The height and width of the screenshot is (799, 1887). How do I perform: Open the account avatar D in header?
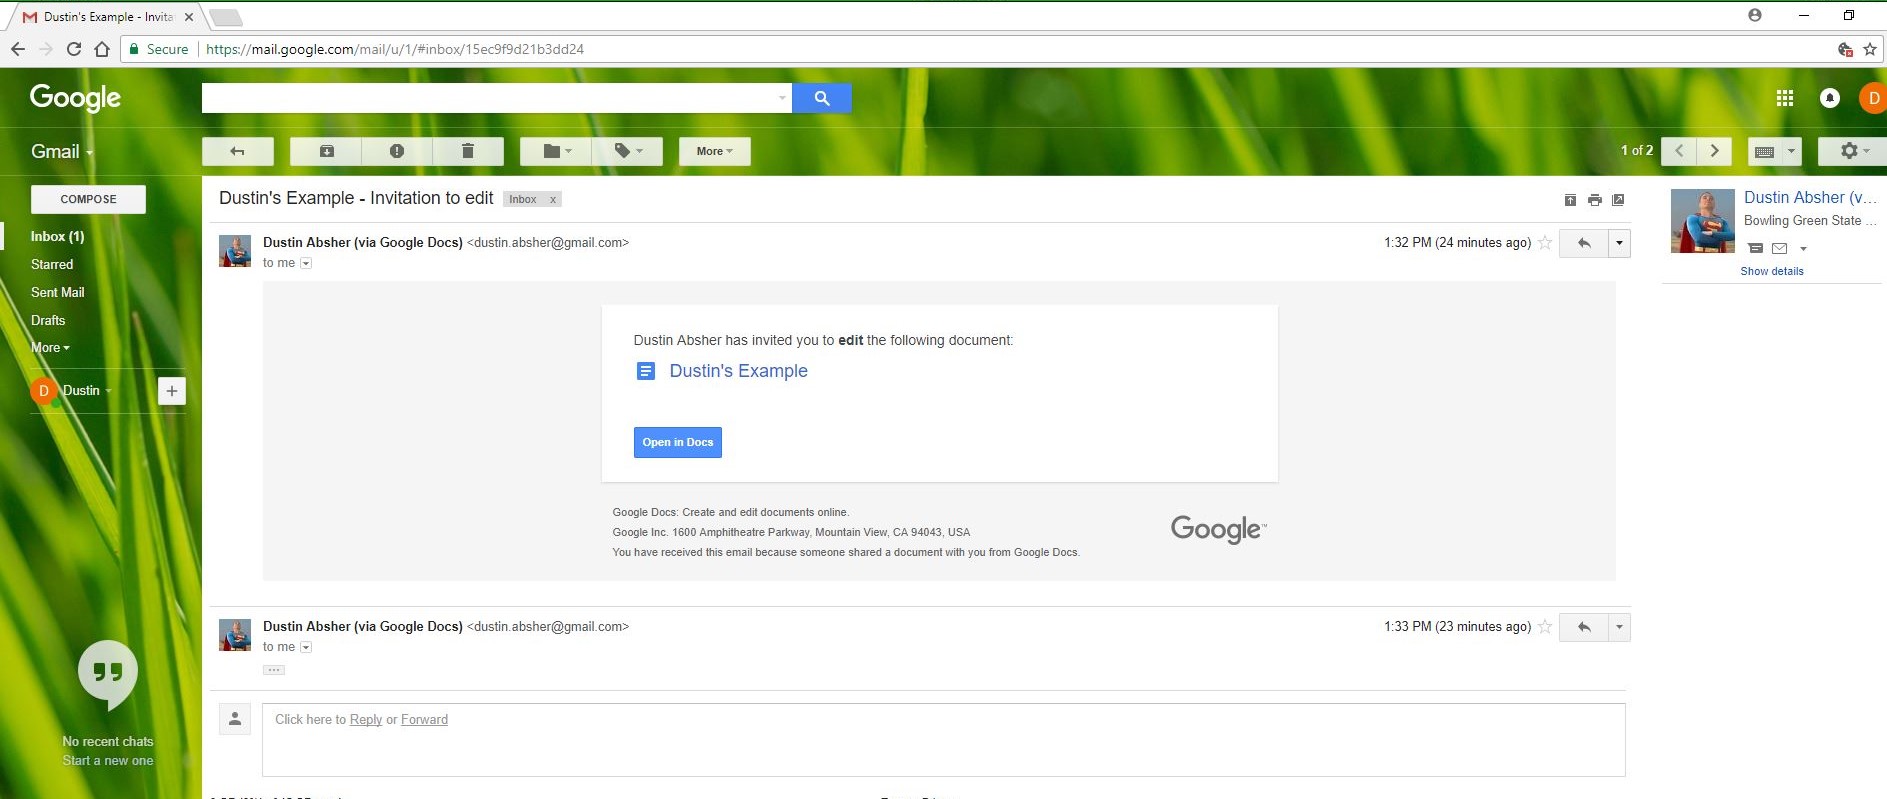click(1873, 98)
